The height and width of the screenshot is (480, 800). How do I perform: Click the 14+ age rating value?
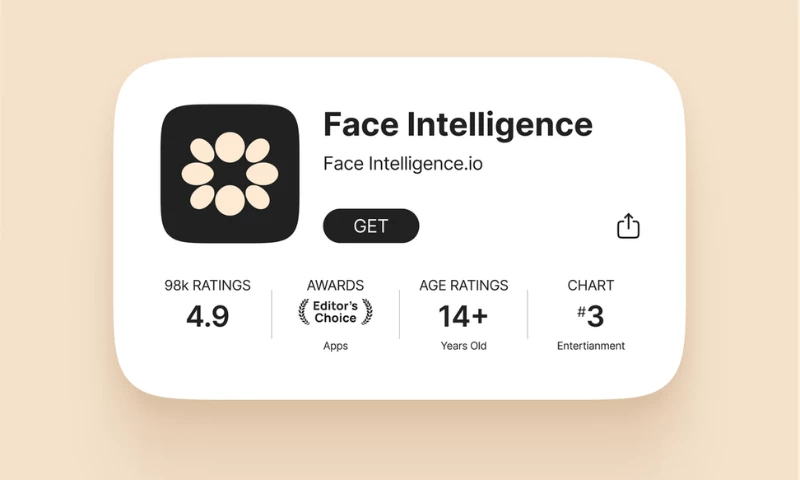(463, 316)
